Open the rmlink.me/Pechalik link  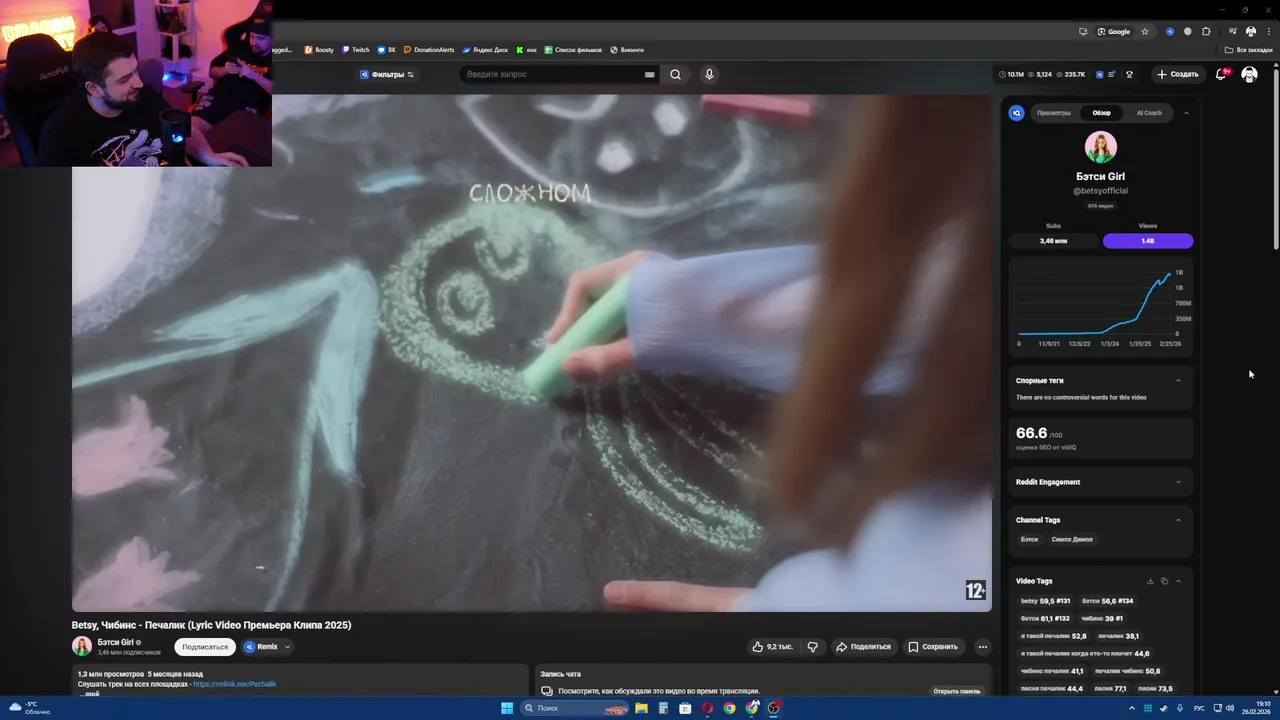[x=234, y=684]
